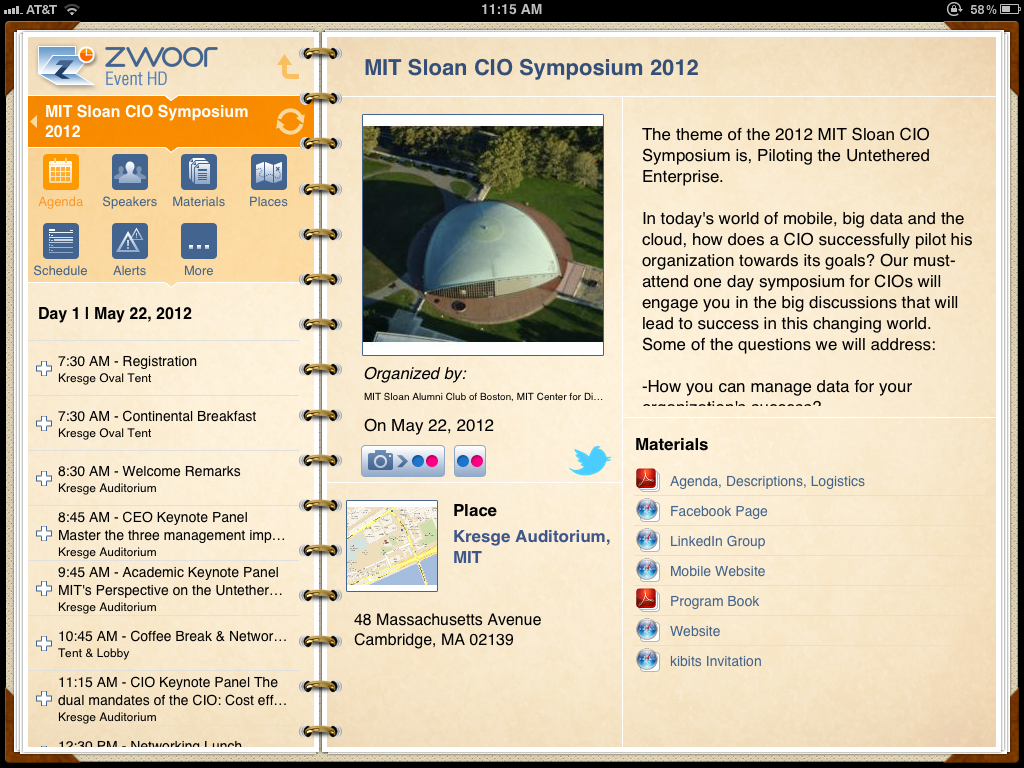Tap the battery indicator in status bar
This screenshot has height=768, width=1024.
point(1011,9)
